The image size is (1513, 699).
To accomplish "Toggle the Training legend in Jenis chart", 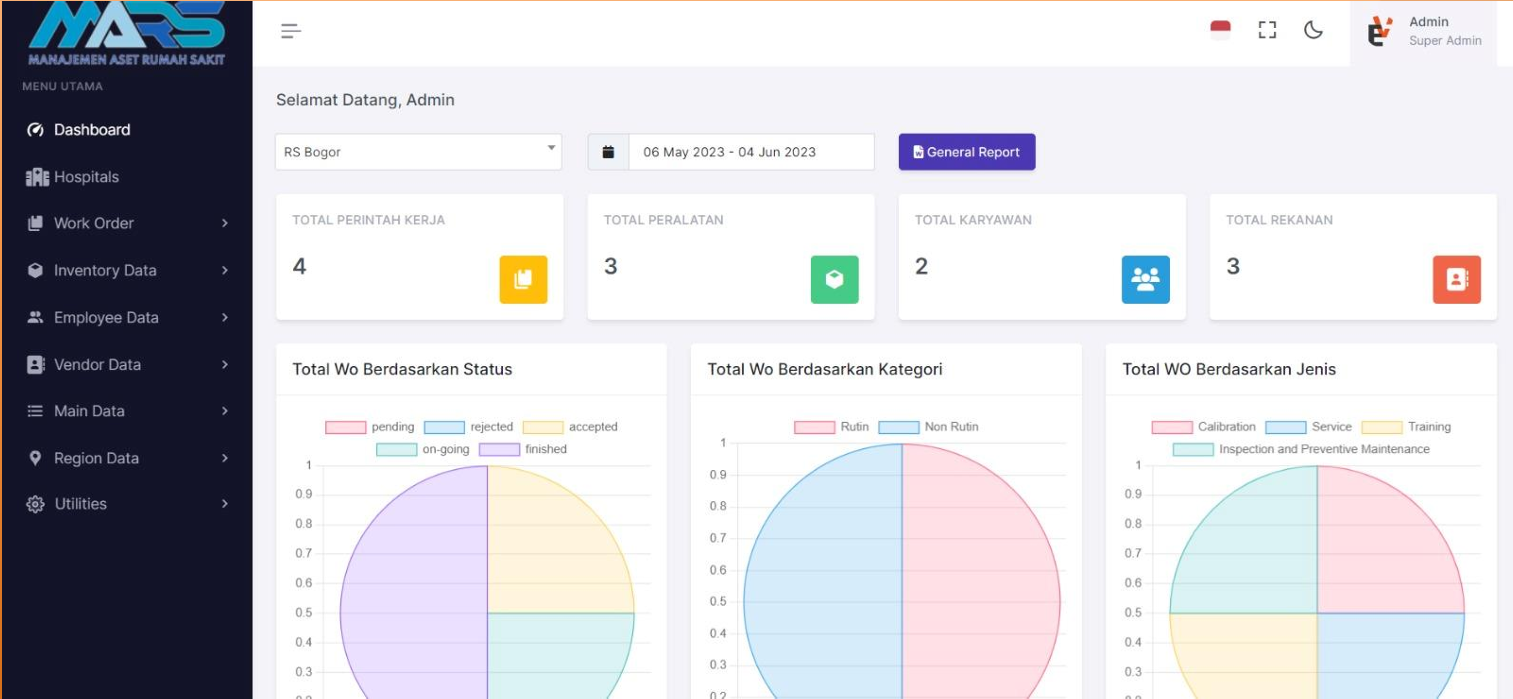I will click(1407, 427).
